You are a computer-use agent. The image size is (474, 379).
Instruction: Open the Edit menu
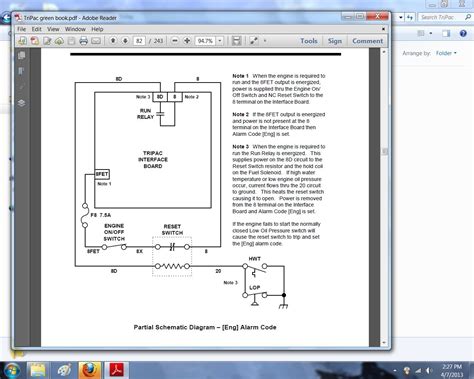tap(37, 29)
